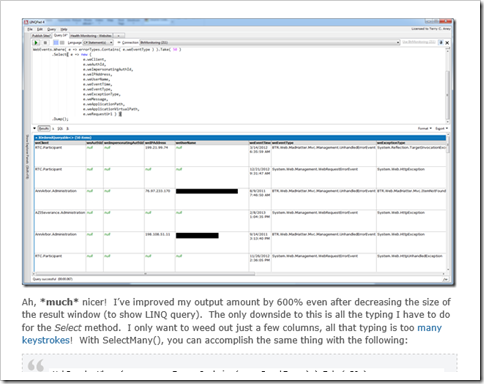Open the File menu in LINQPad
Viewport: 484px width, 384px height.
click(30, 29)
